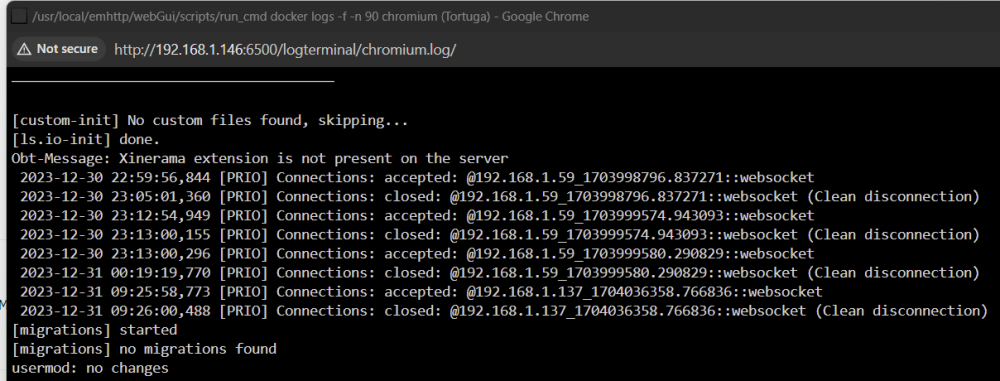The width and height of the screenshot is (1000, 381).
Task: Click the 23:12:54,949 accepted connection log entry
Action: [x=417, y=216]
